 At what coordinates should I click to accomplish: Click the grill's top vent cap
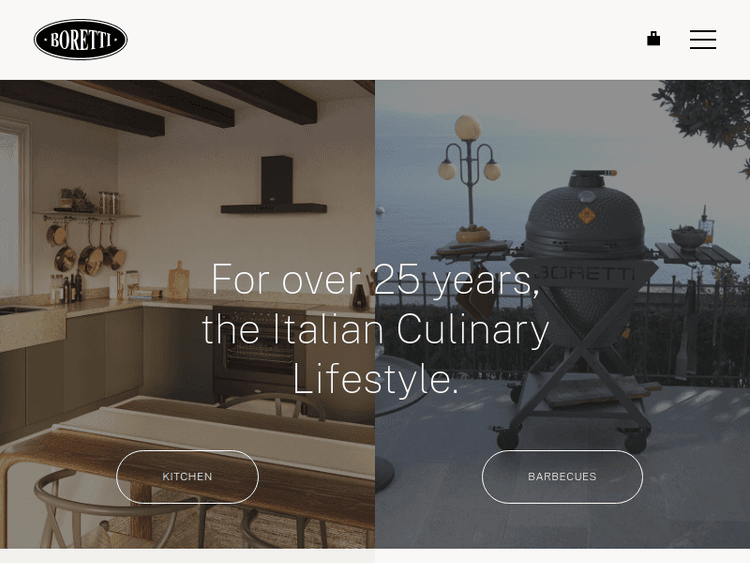592,178
